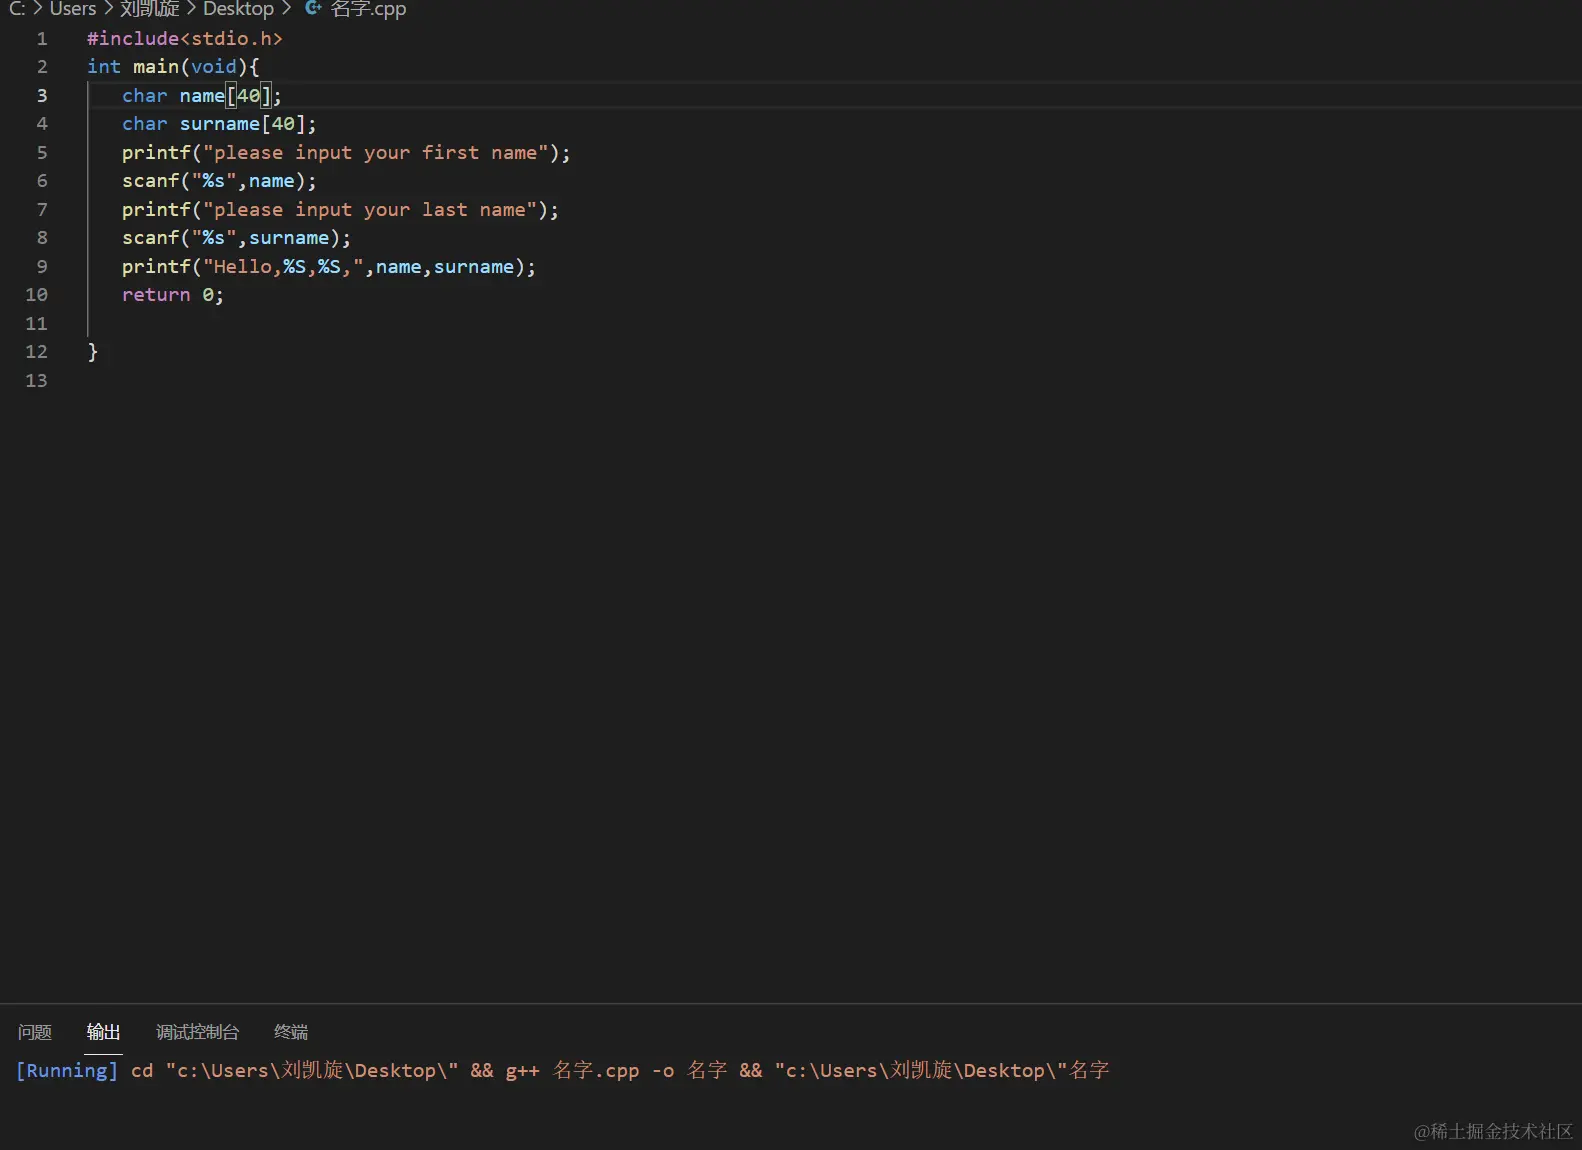Click the [Running] label in the output

(x=67, y=1071)
